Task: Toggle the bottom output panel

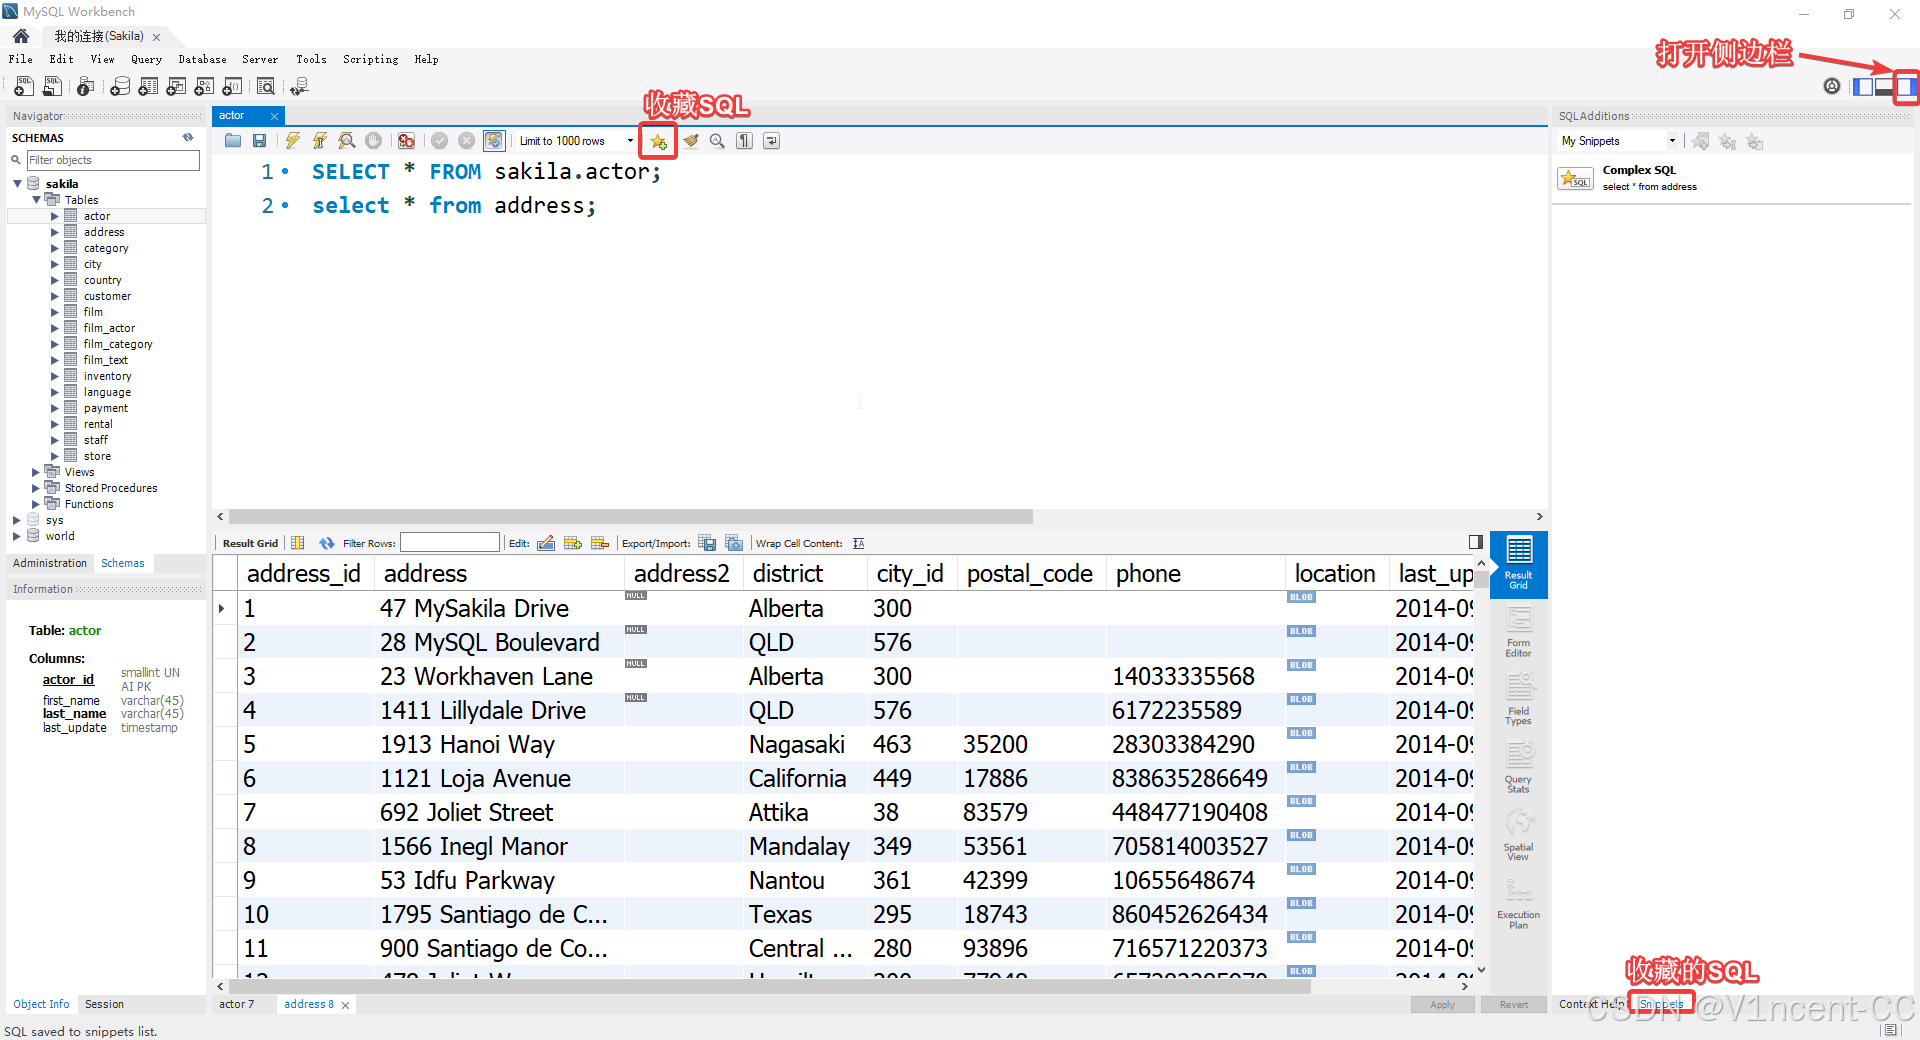Action: pyautogui.click(x=1884, y=87)
